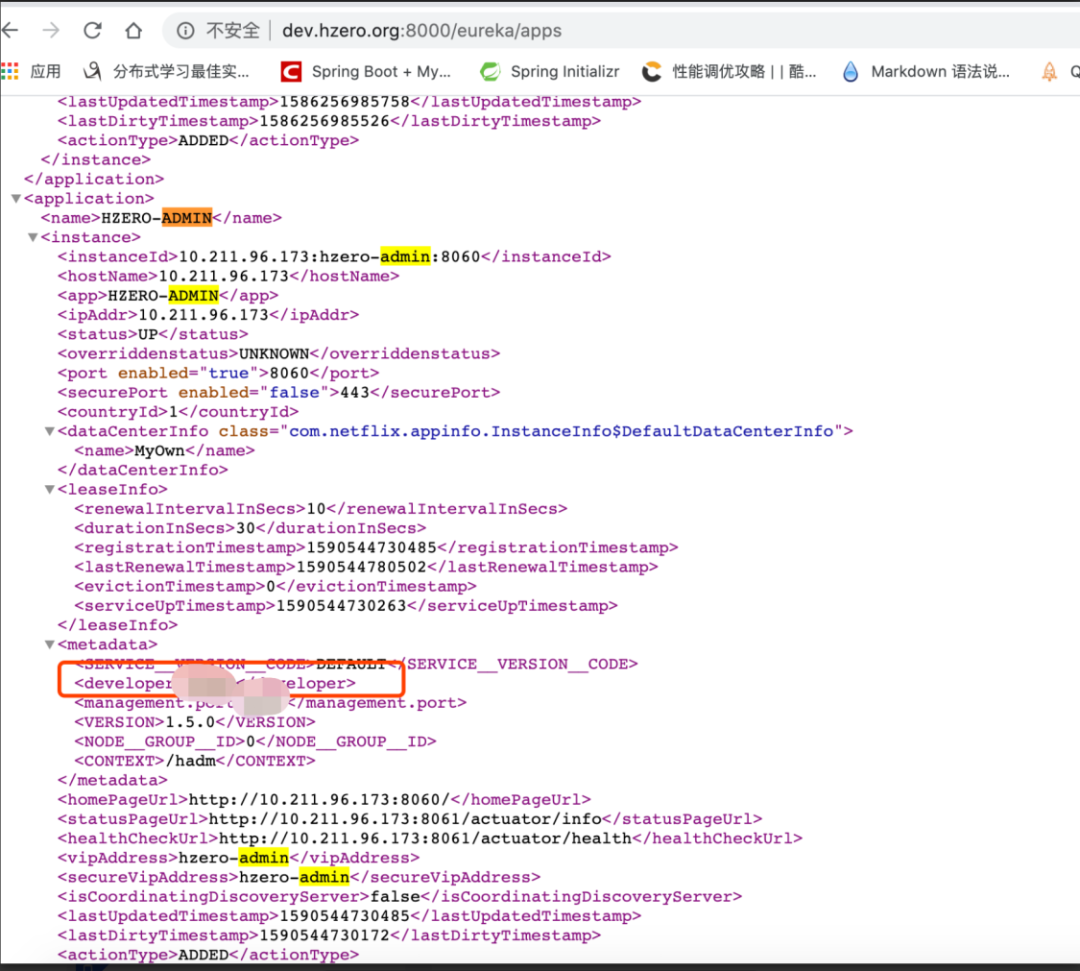The height and width of the screenshot is (971, 1080).
Task: Click the orange rocket bookmark icon
Action: tap(1049, 71)
